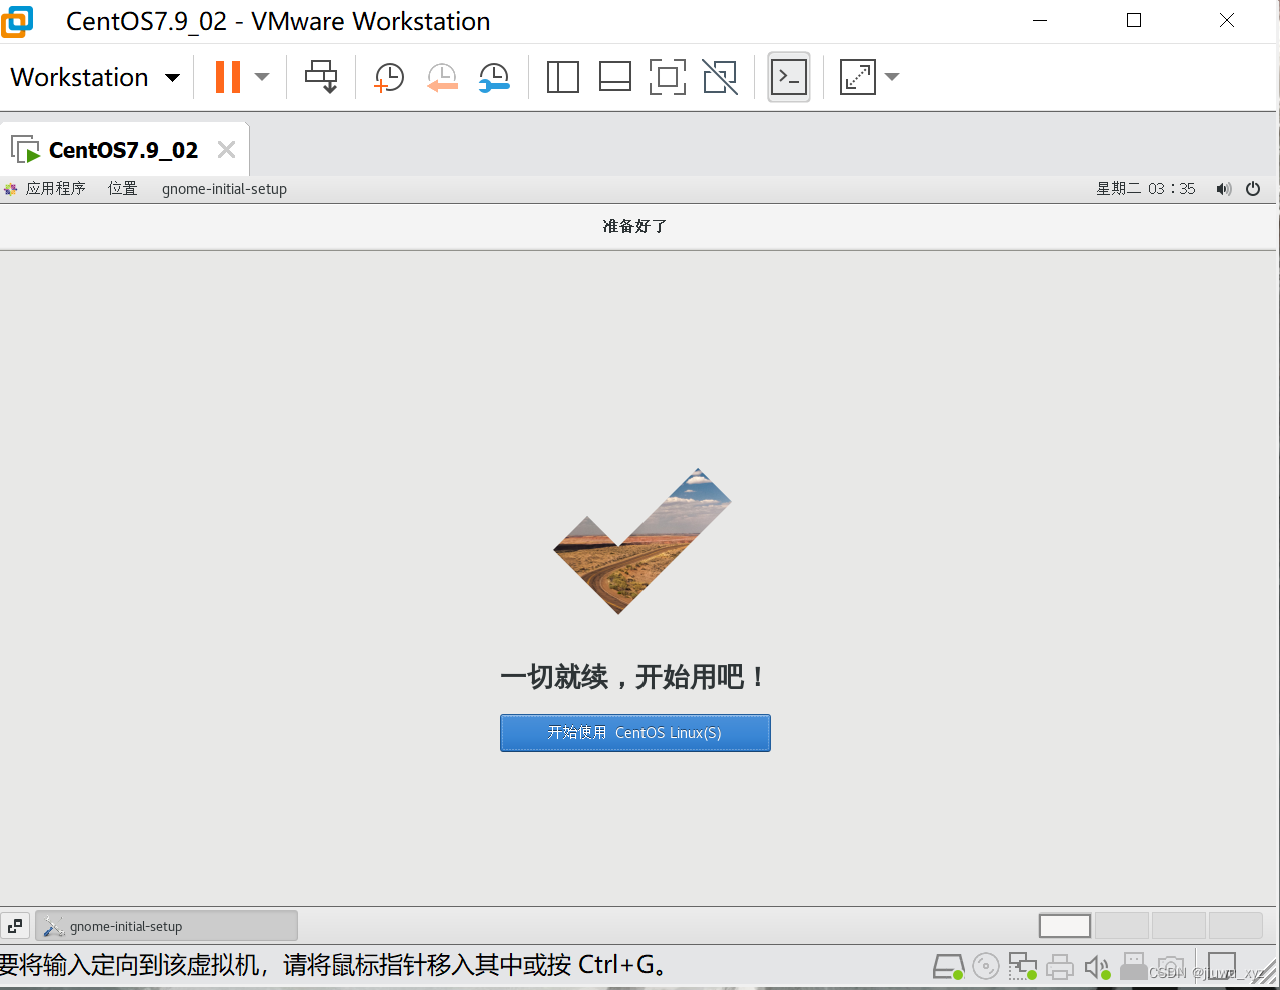Click the VMware logo in title bar

pyautogui.click(x=17, y=21)
